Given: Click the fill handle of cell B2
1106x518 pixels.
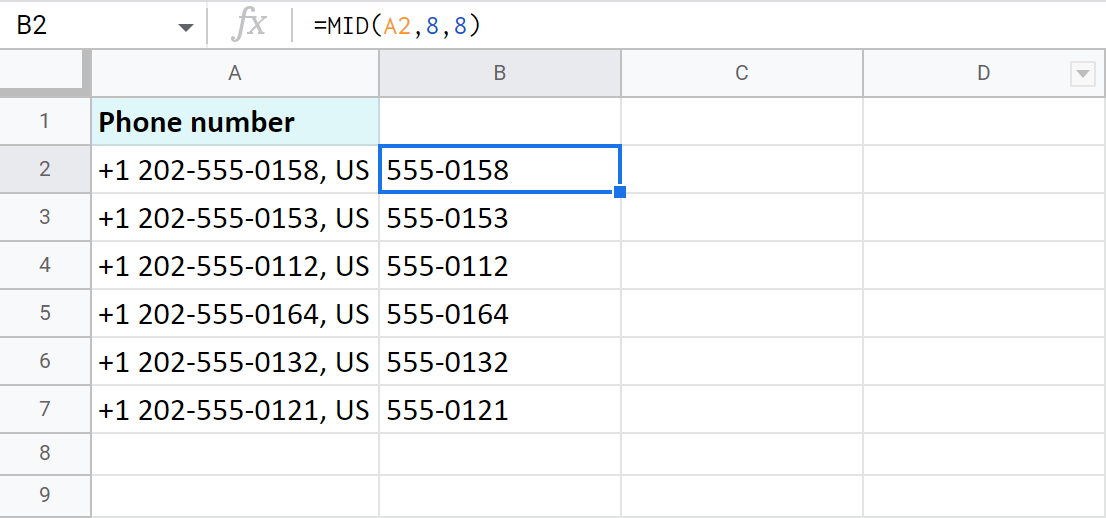Looking at the screenshot, I should tap(620, 192).
